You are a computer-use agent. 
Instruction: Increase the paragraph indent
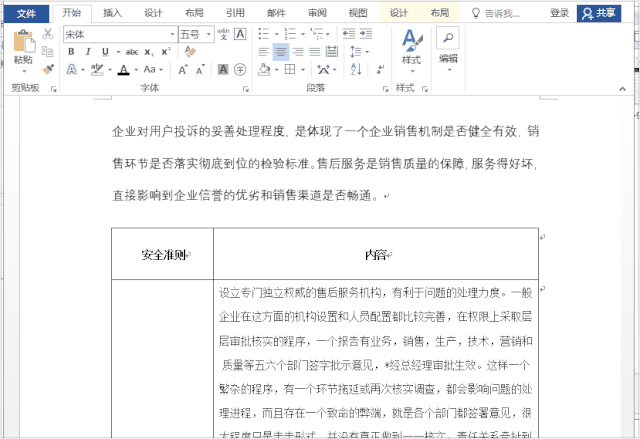366,34
